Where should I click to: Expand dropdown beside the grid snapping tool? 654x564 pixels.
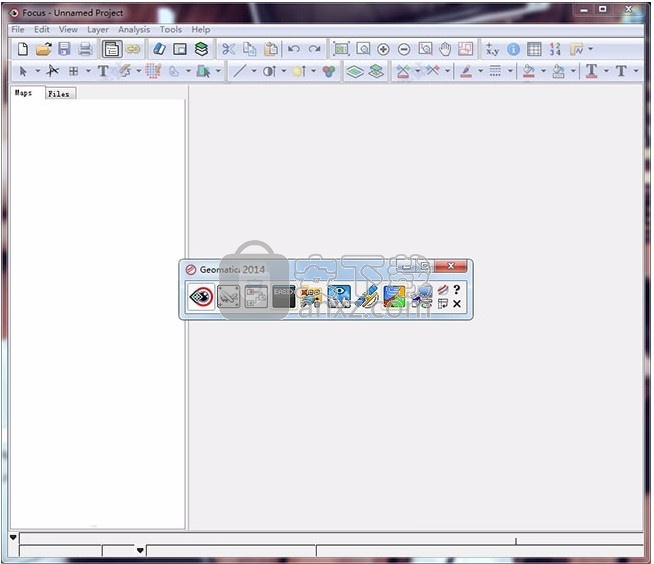[x=88, y=71]
